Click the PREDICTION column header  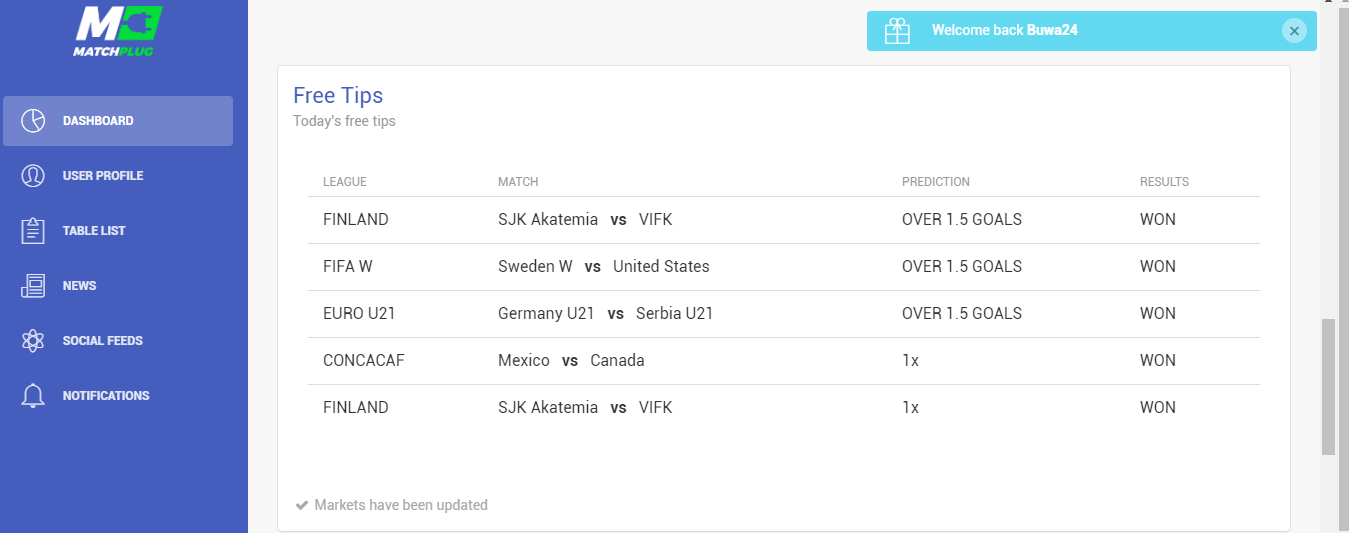[936, 182]
